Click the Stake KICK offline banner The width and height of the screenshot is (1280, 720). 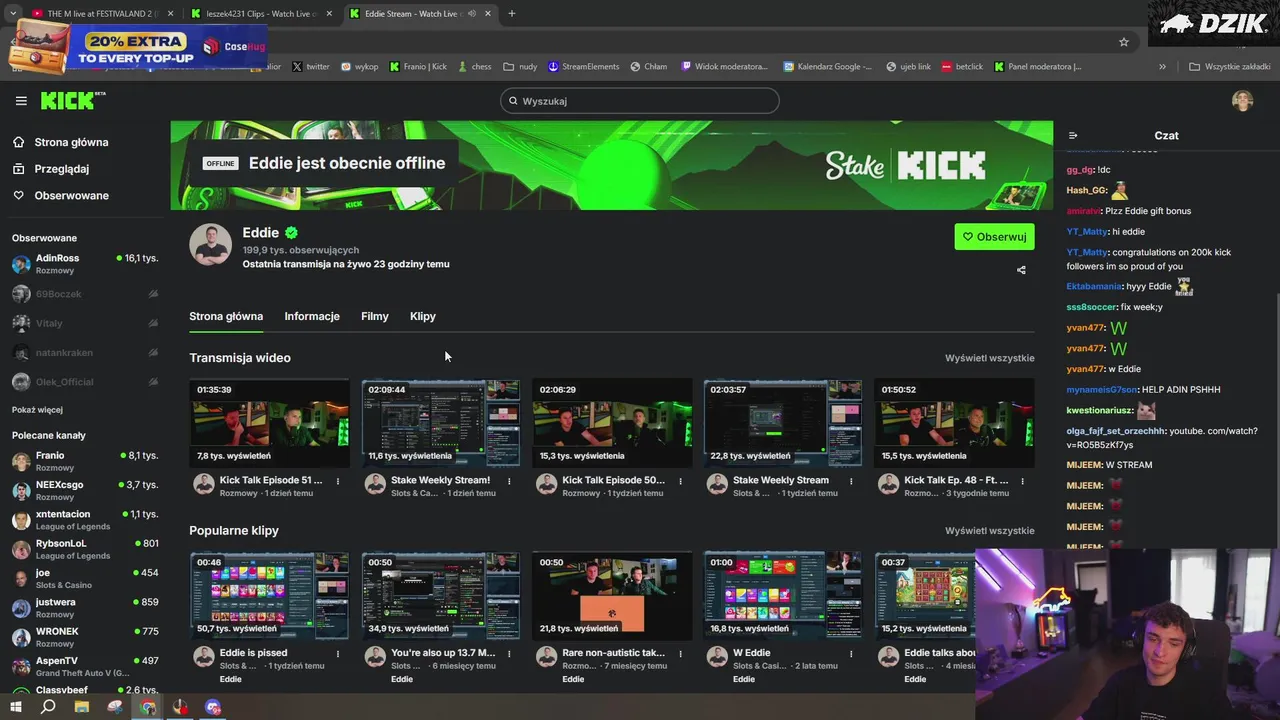point(612,165)
